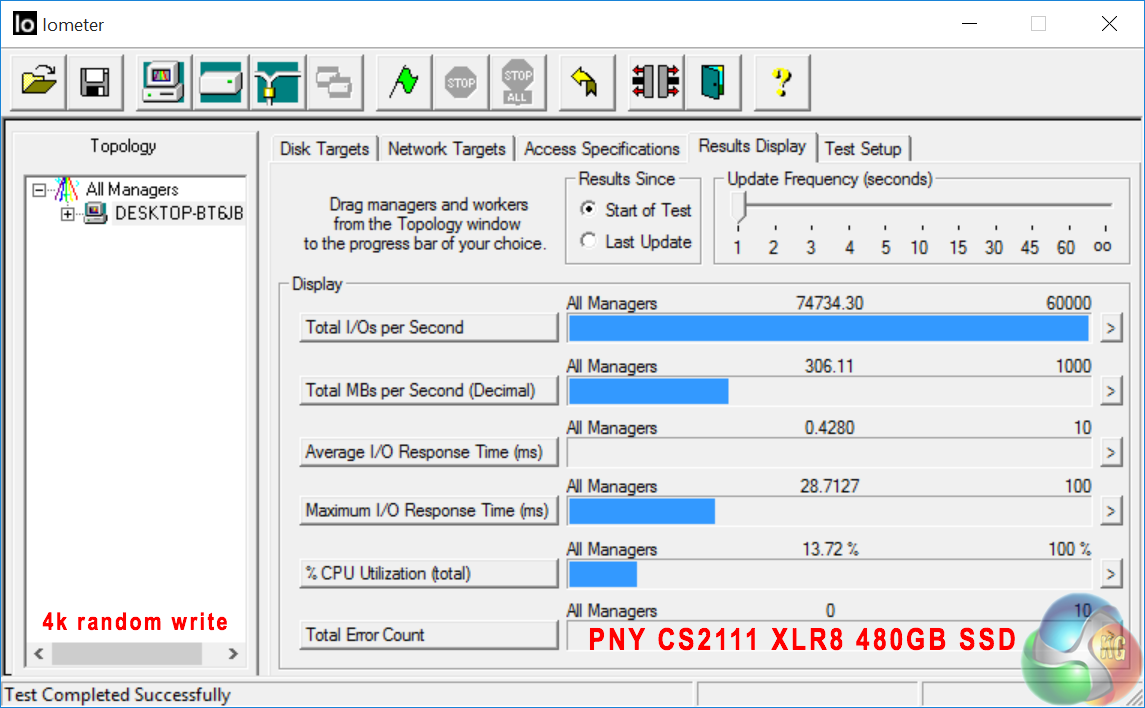The height and width of the screenshot is (708, 1145).
Task: Click Total I/Os per Second button
Action: click(429, 328)
